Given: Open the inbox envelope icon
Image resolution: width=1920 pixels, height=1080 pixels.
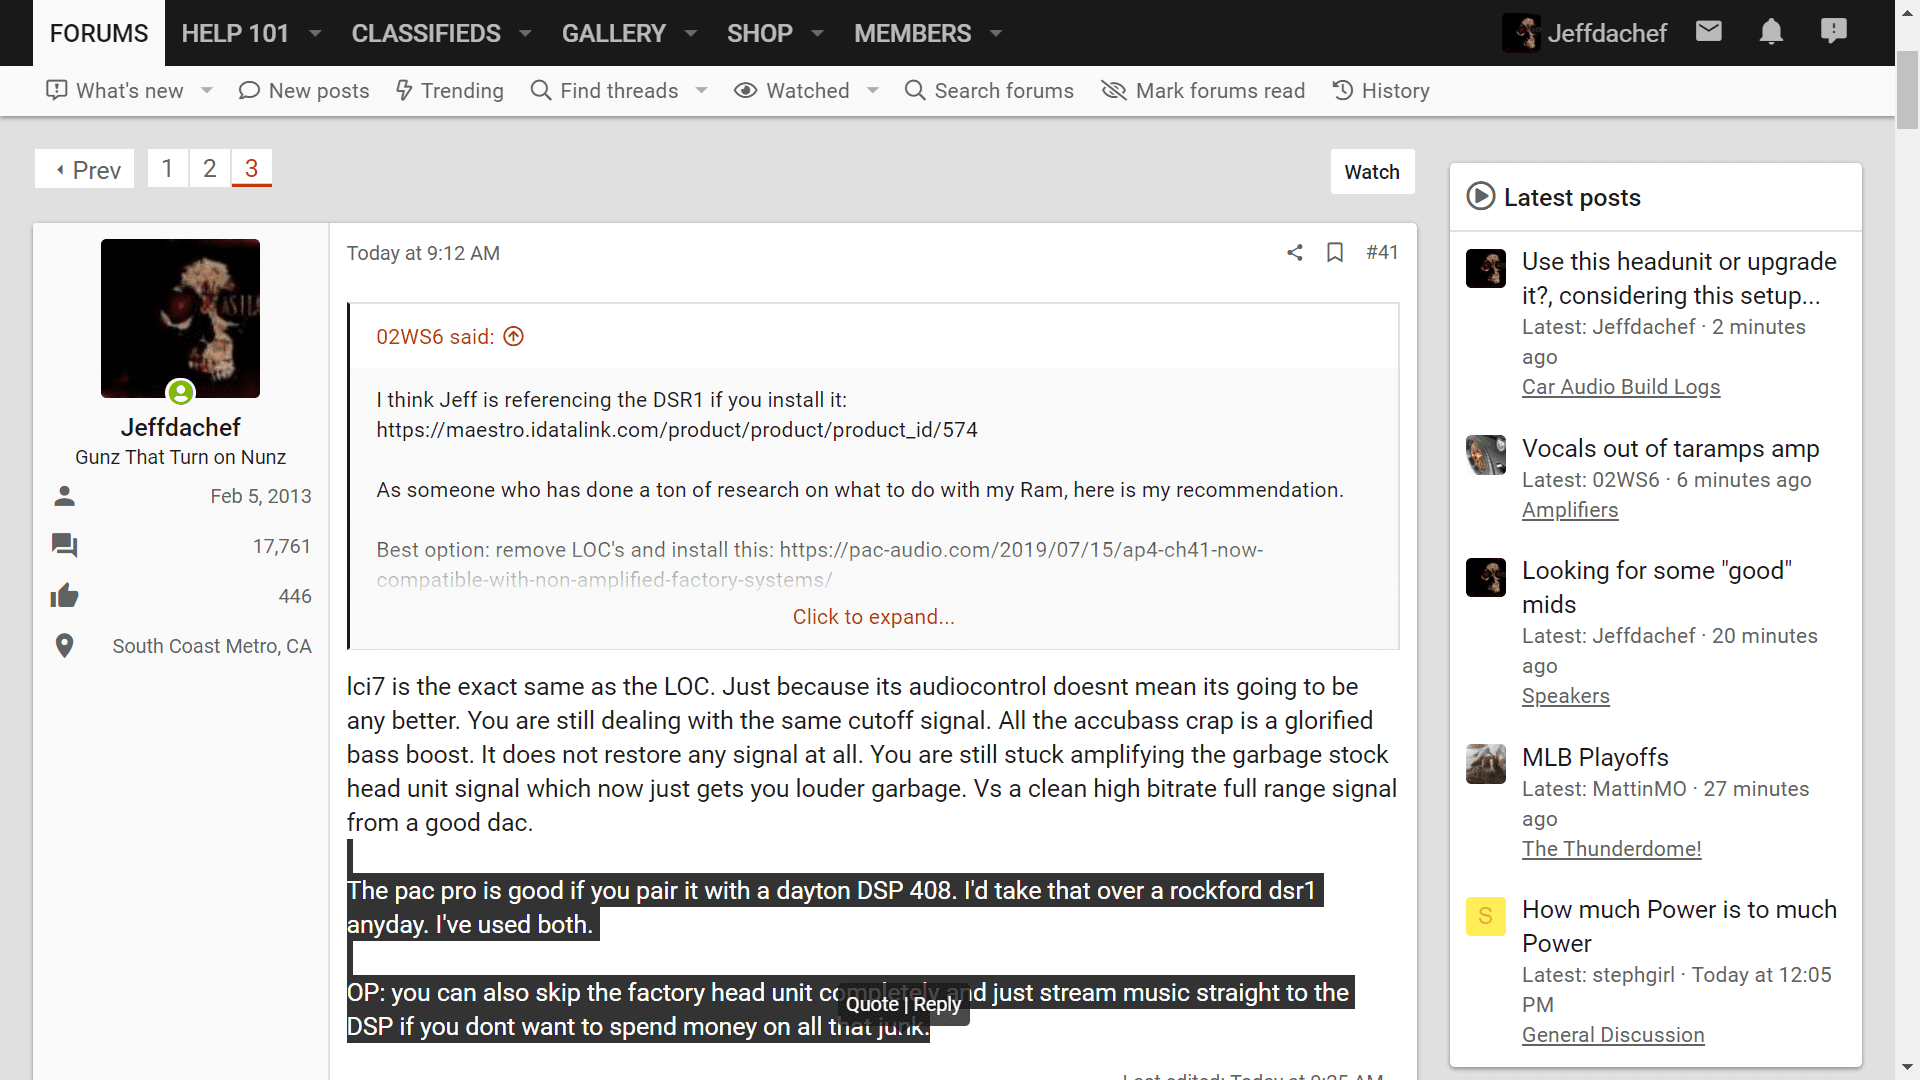Looking at the screenshot, I should (x=1709, y=32).
